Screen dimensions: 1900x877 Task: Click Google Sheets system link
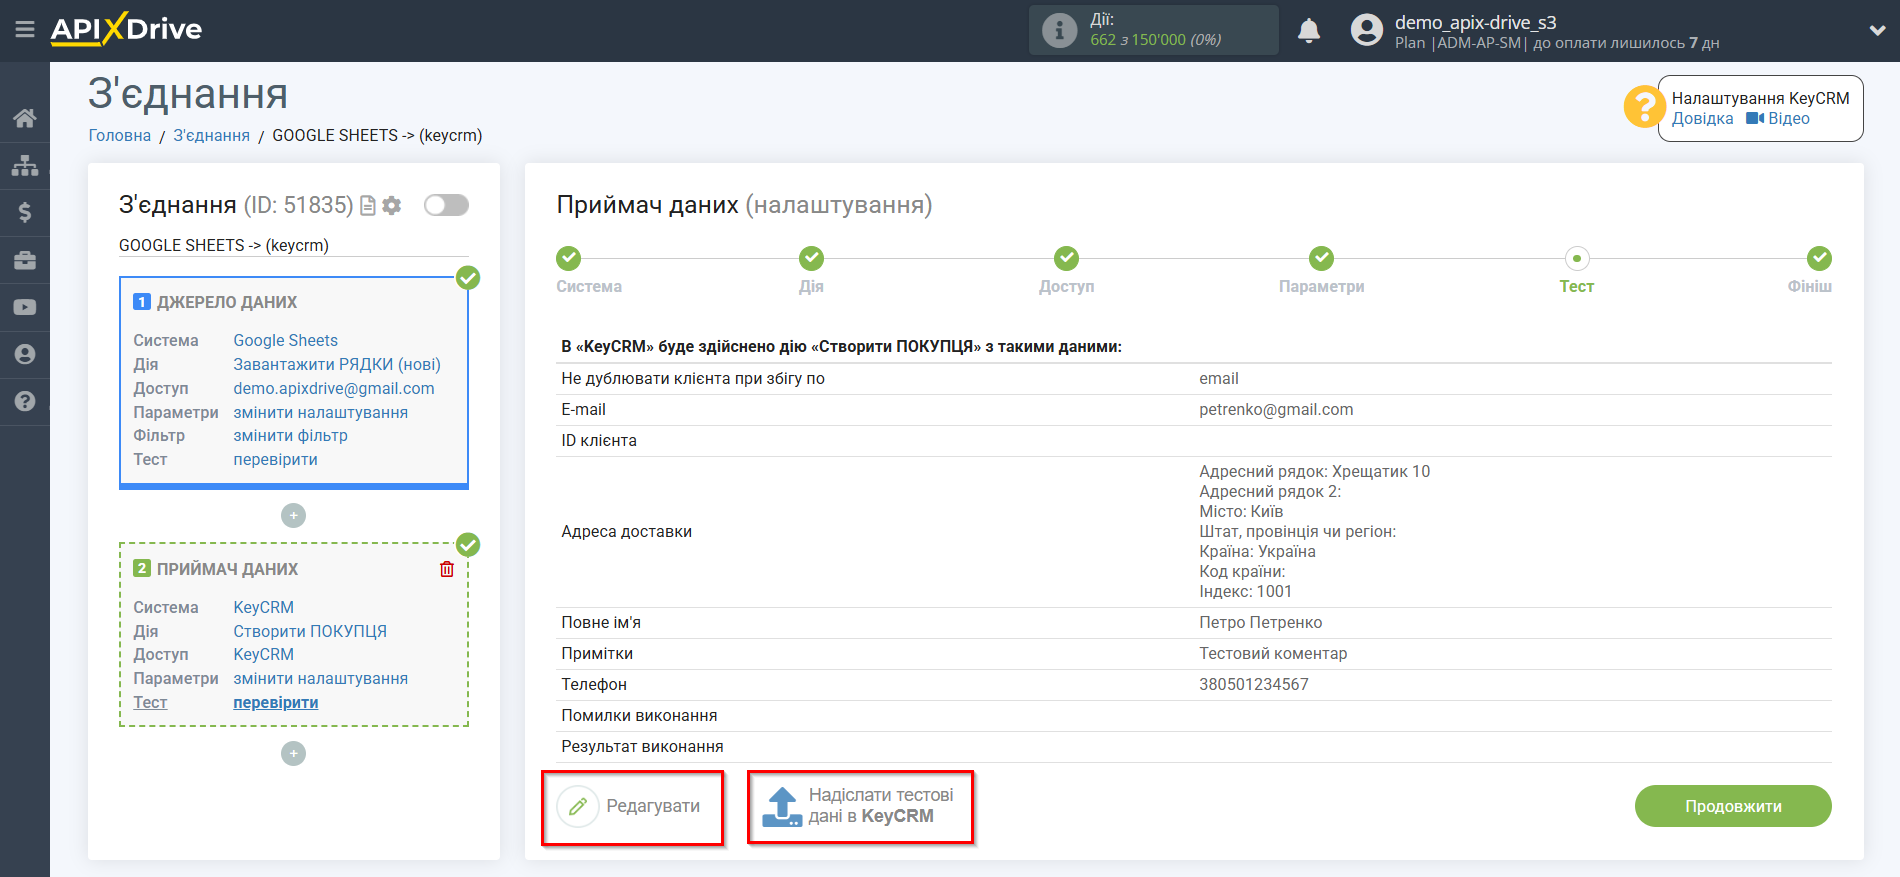286,341
